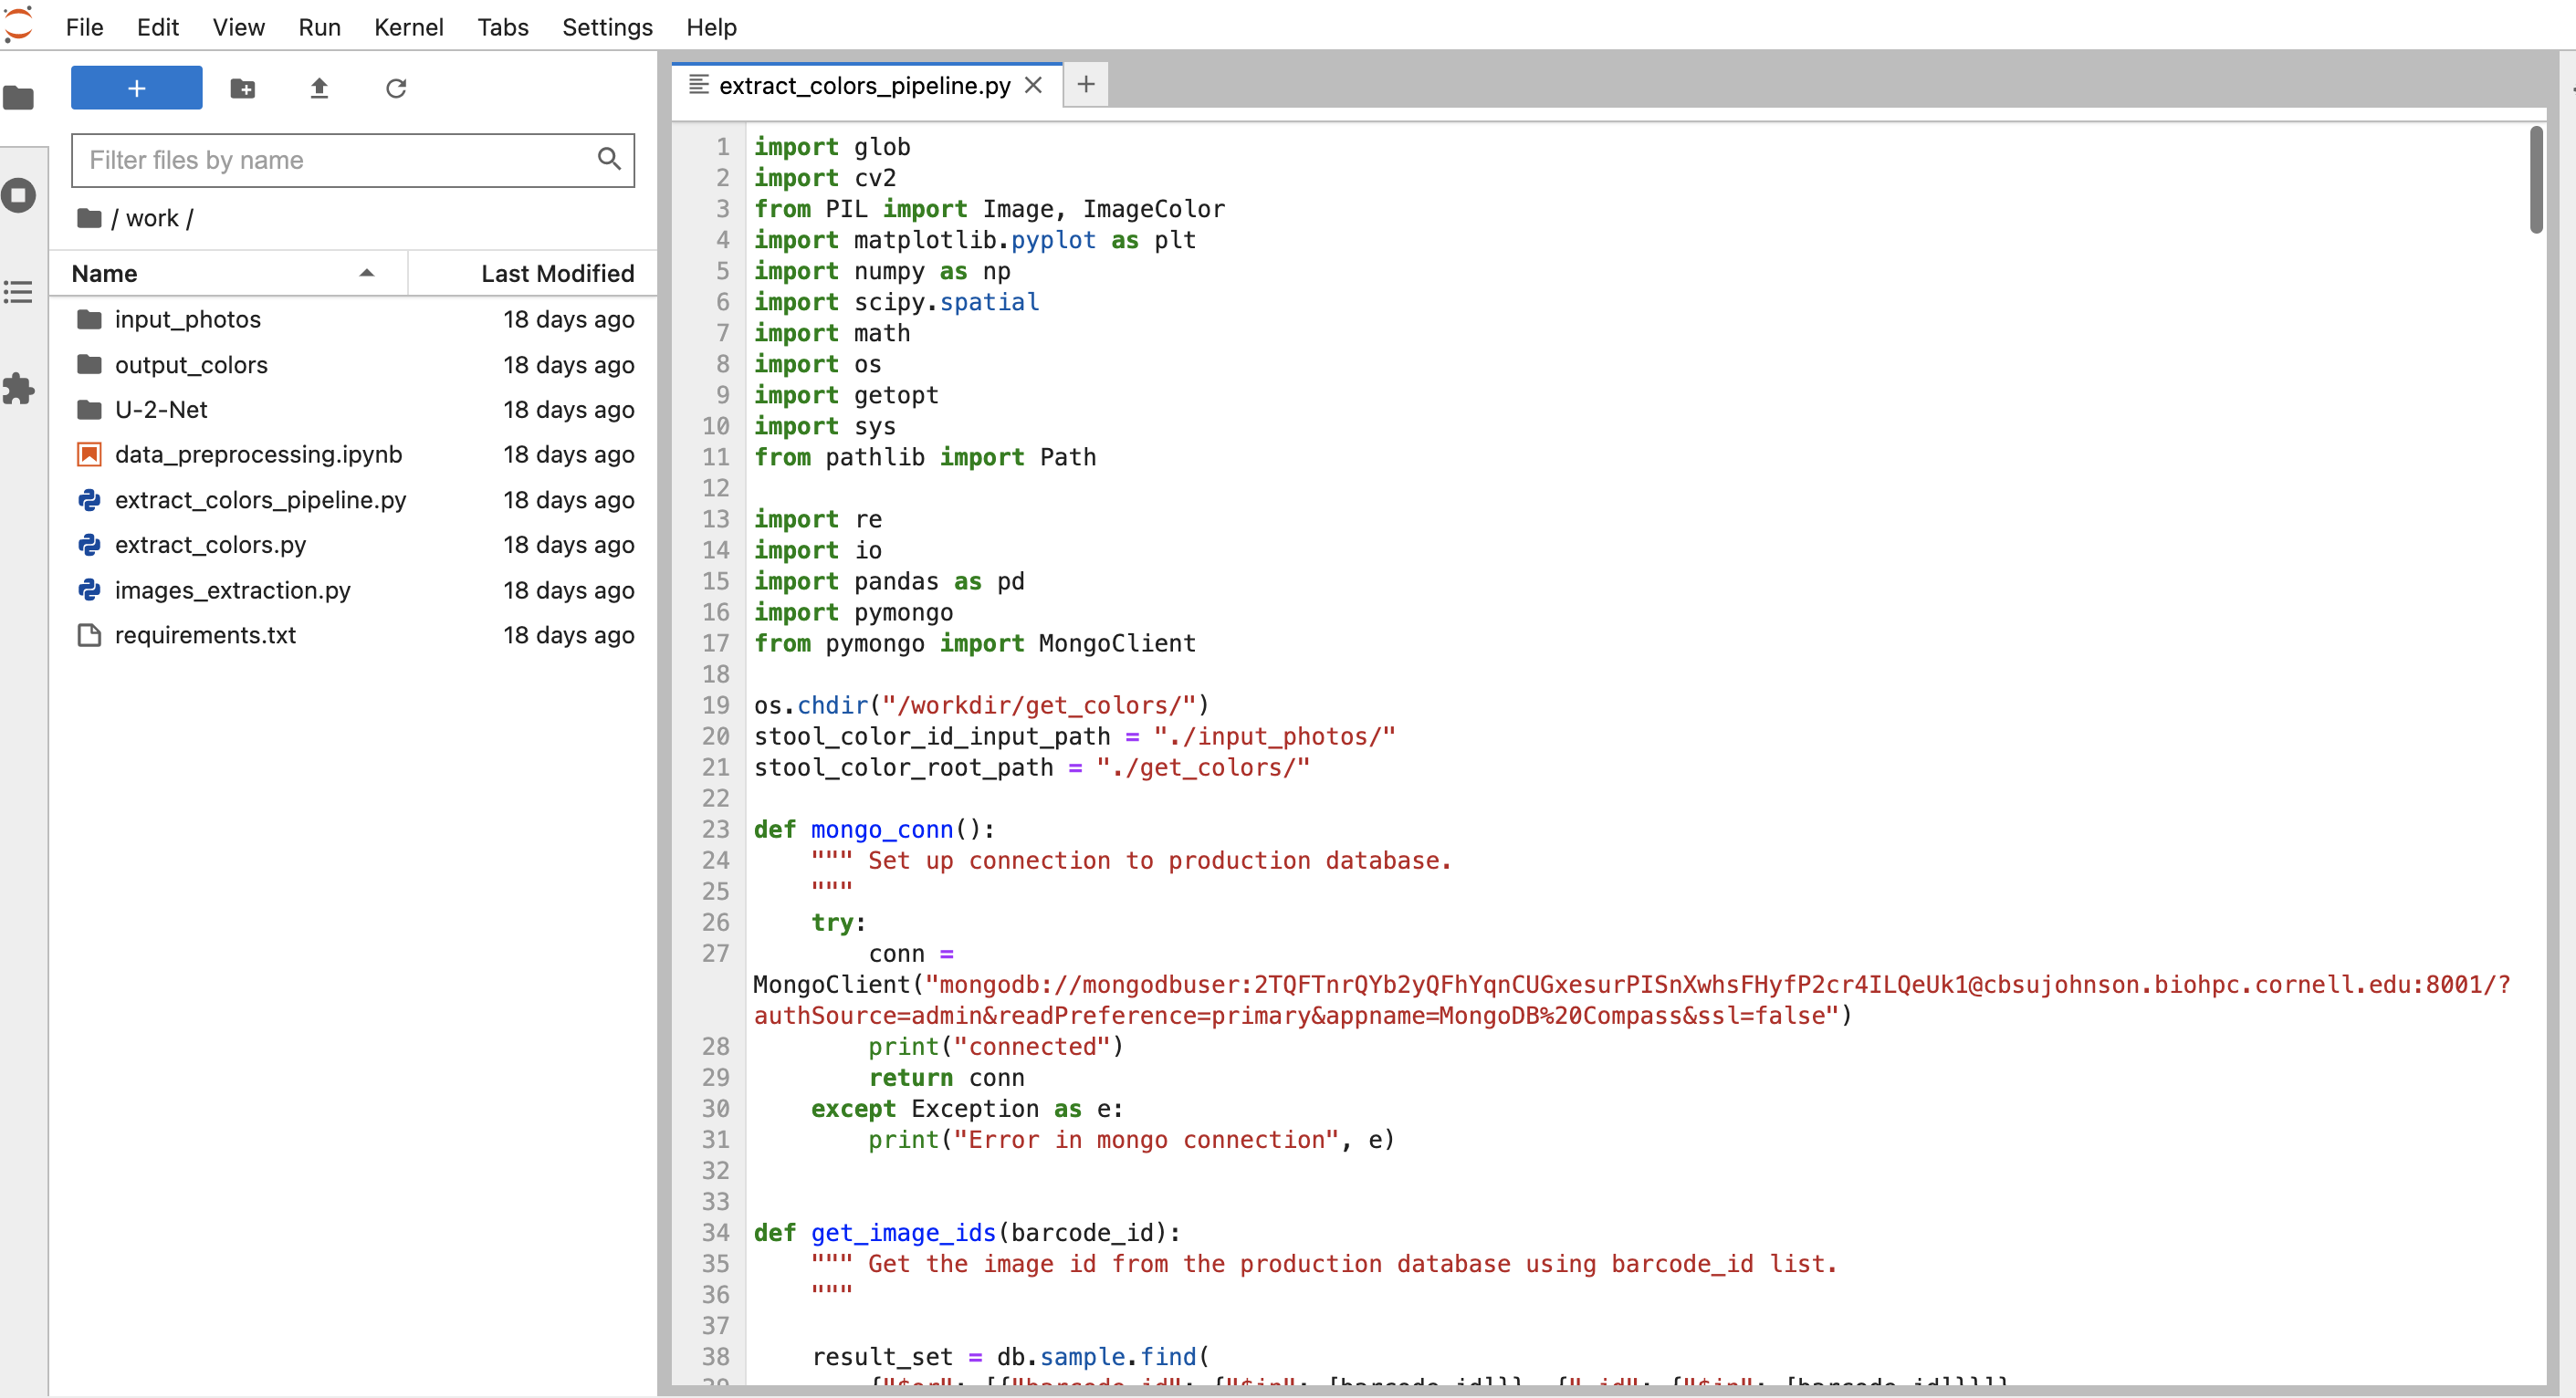2576x1398 pixels.
Task: Click 'return conn' on line 29
Action: coord(946,1077)
